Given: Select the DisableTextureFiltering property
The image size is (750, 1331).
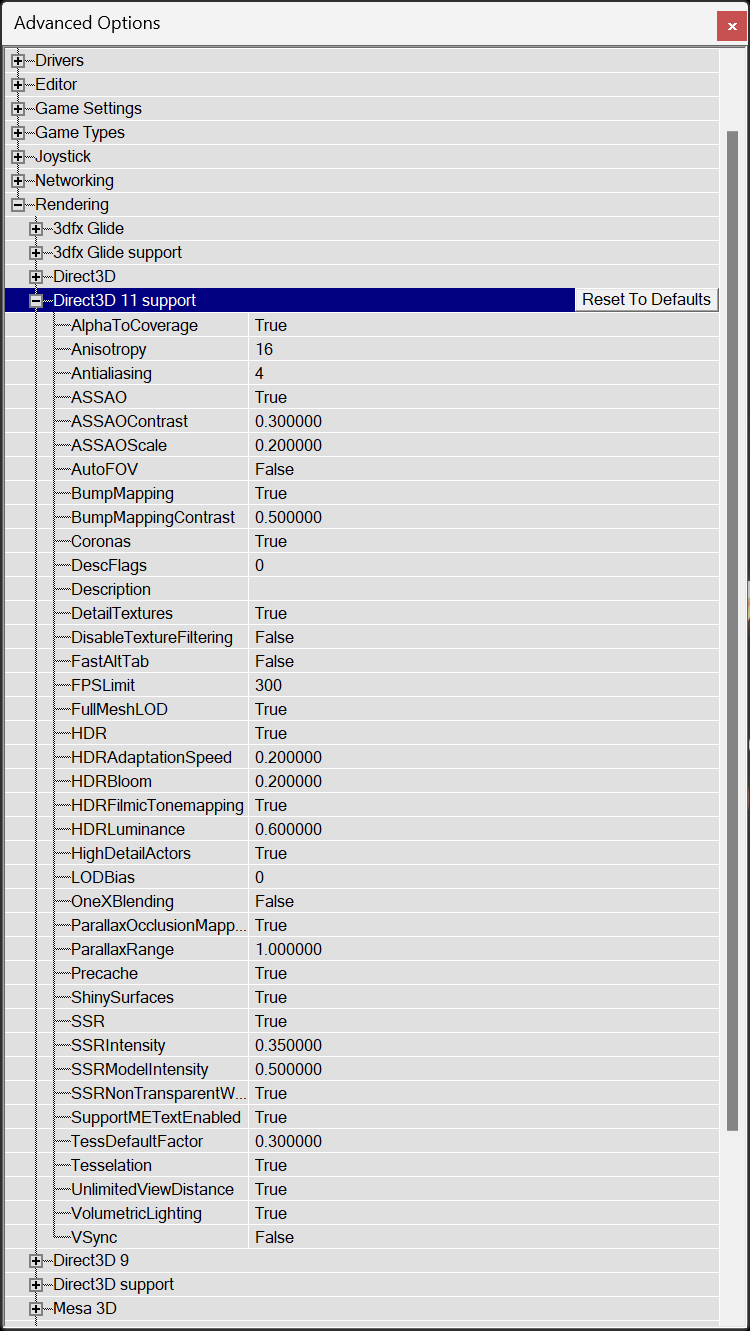Looking at the screenshot, I should coord(152,637).
